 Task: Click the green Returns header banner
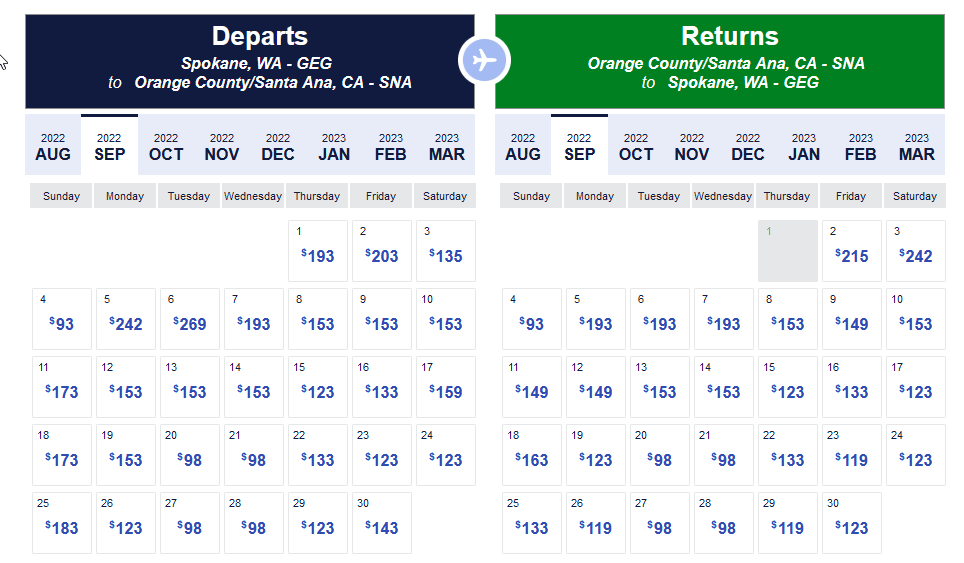tap(730, 61)
